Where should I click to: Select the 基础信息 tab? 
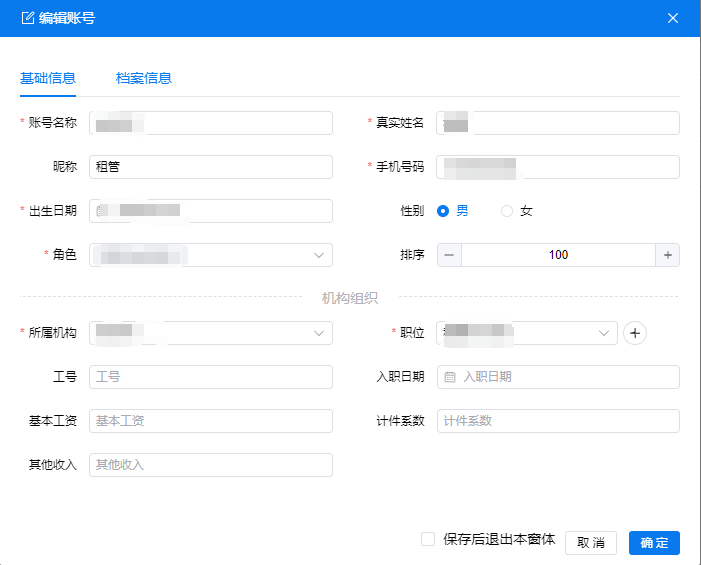(48, 78)
